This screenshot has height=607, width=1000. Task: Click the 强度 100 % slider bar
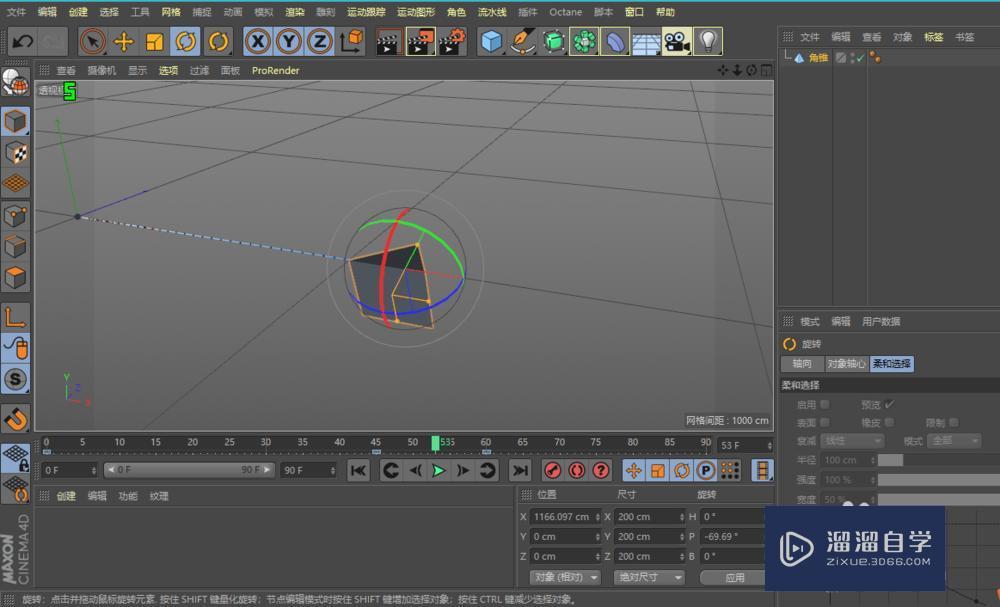[938, 479]
